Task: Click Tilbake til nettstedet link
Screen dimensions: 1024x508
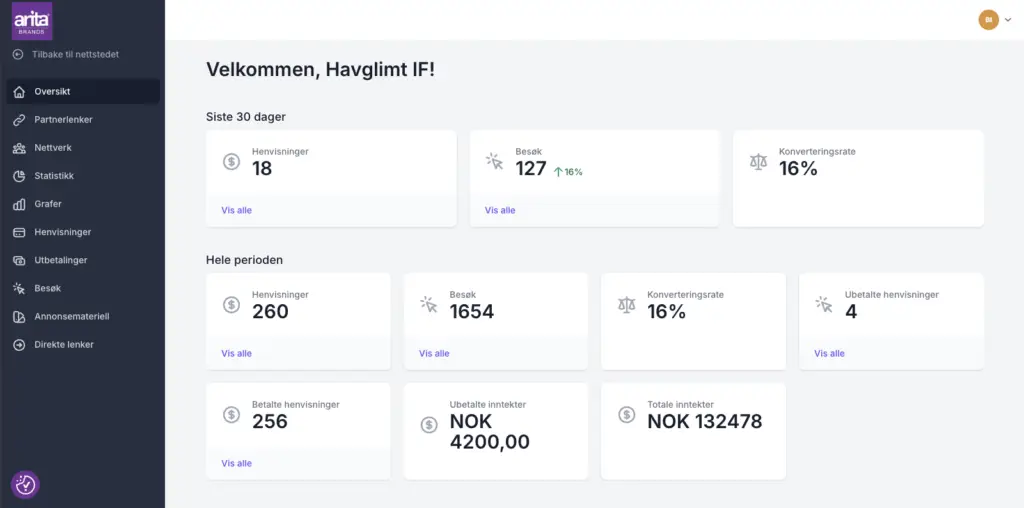Action: coord(75,54)
